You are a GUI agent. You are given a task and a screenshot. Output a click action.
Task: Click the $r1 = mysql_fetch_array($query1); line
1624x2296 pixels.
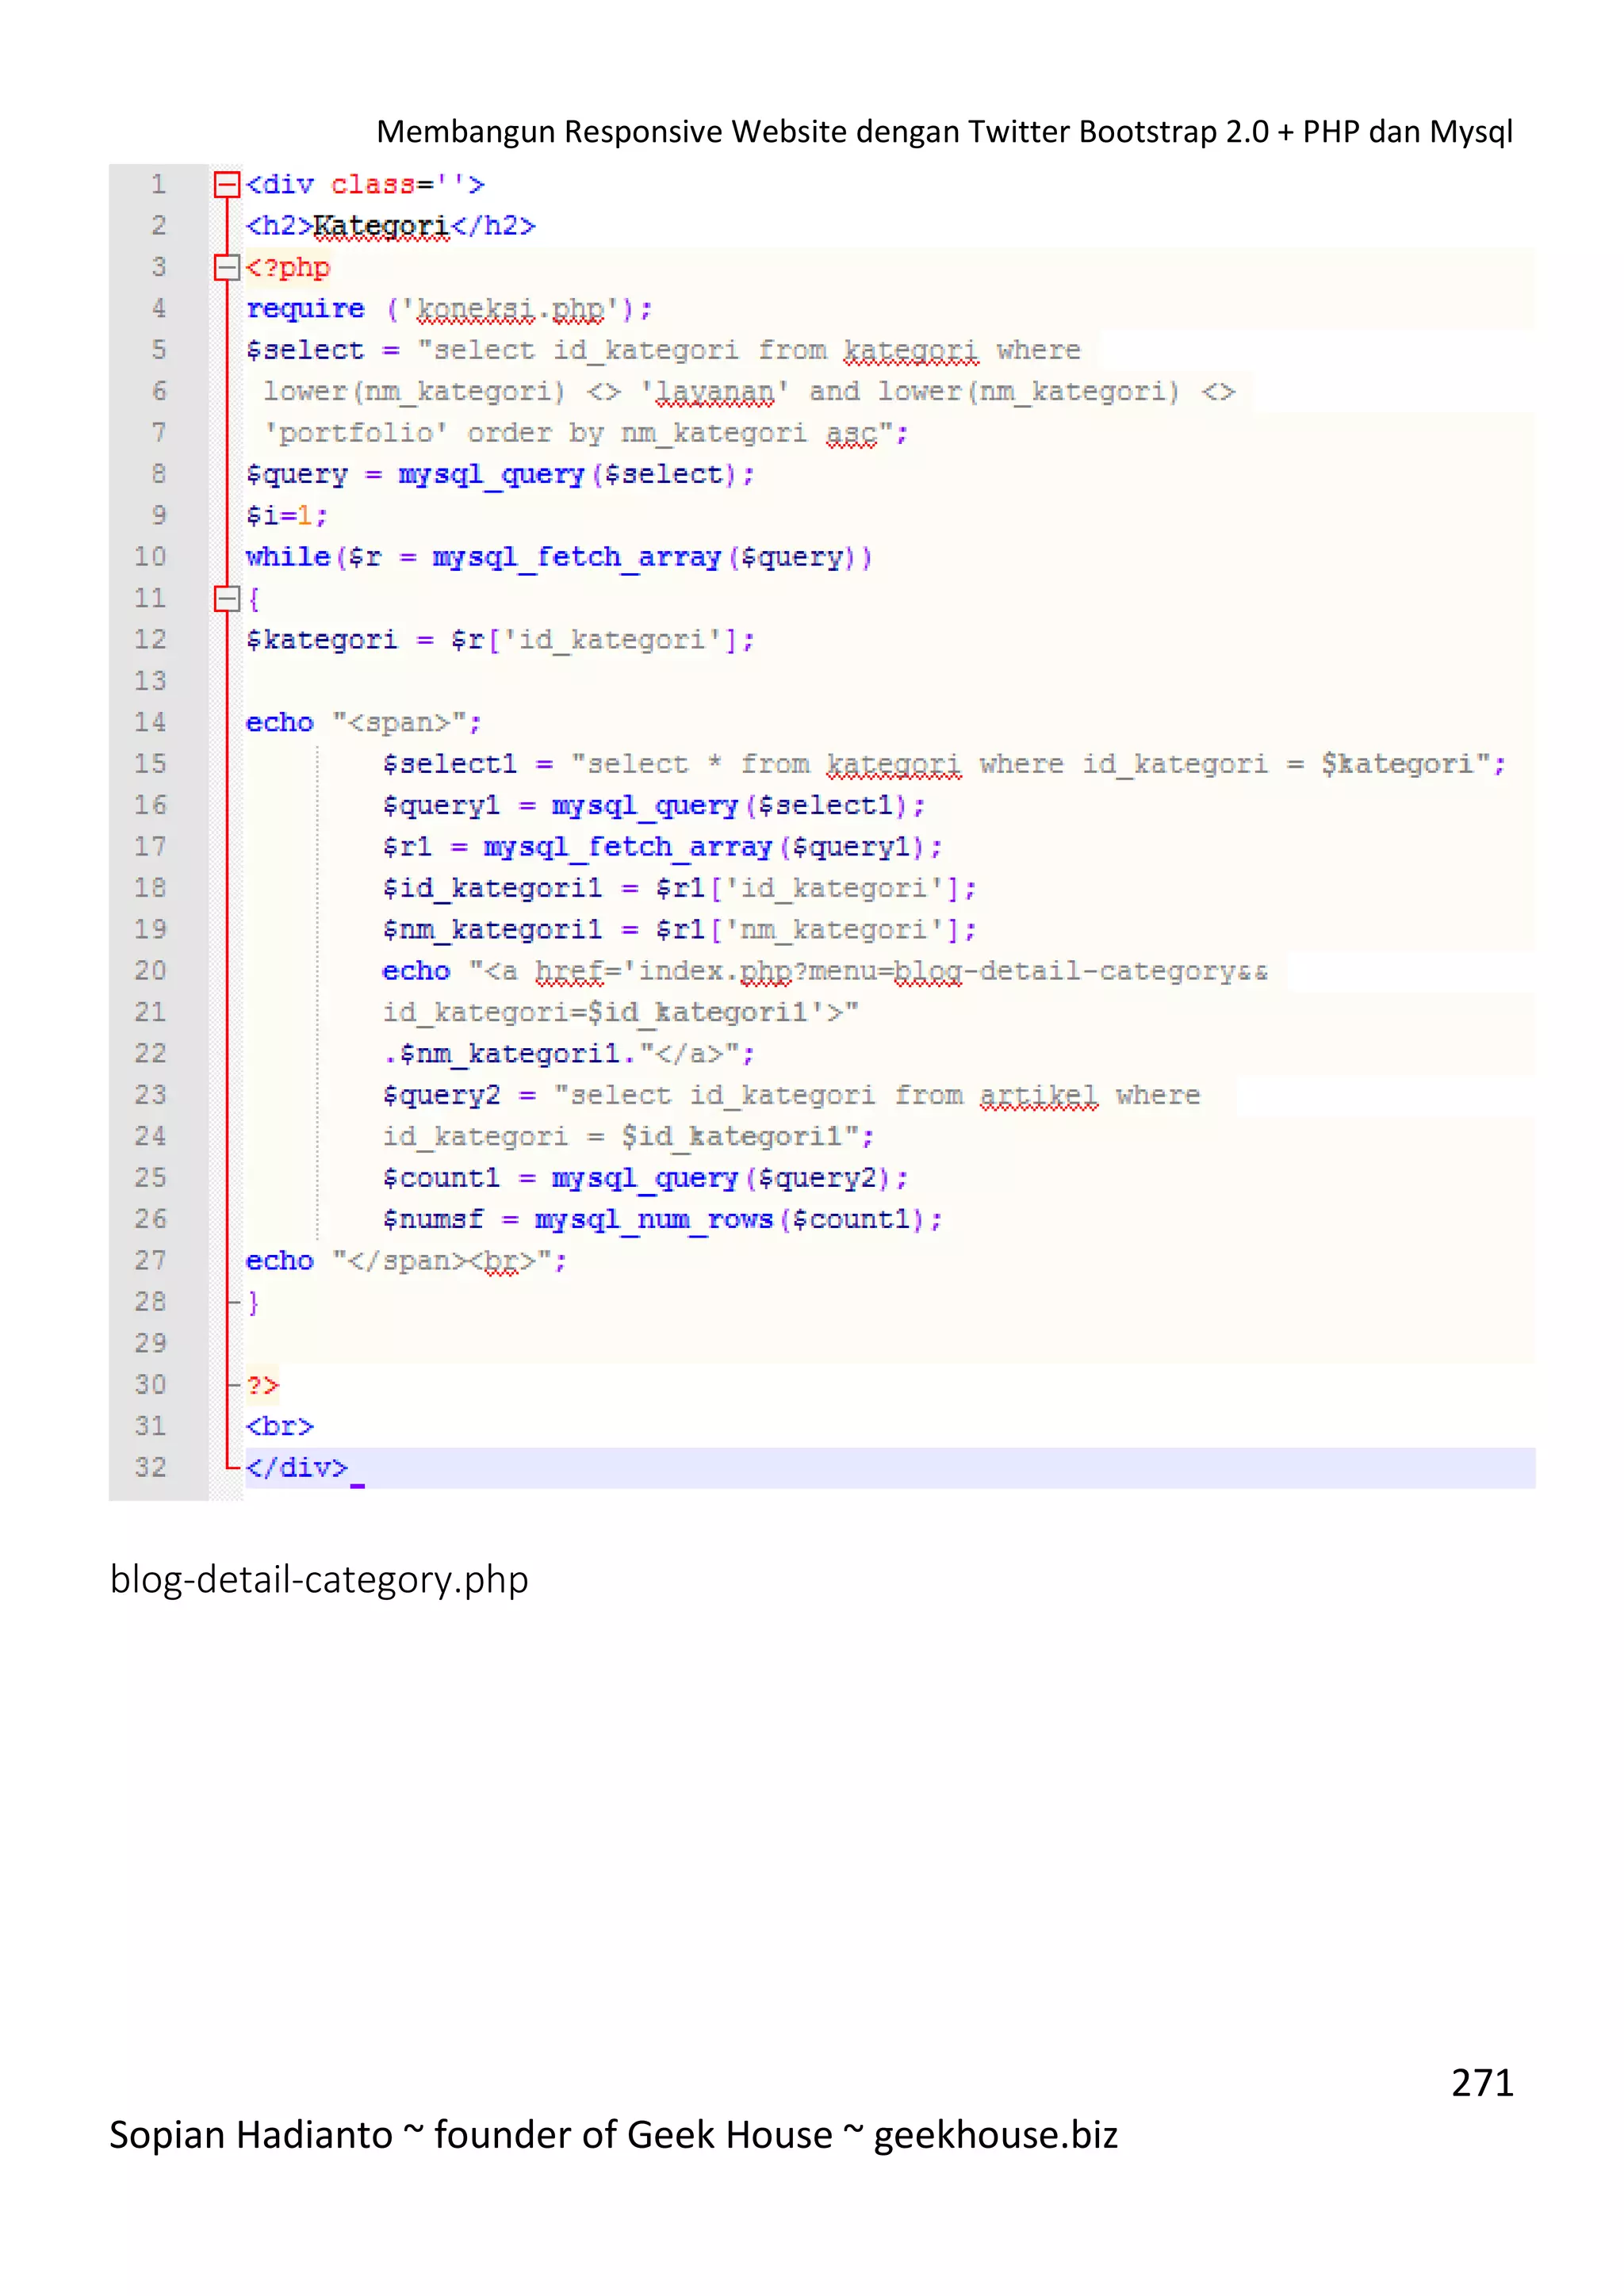coord(662,847)
